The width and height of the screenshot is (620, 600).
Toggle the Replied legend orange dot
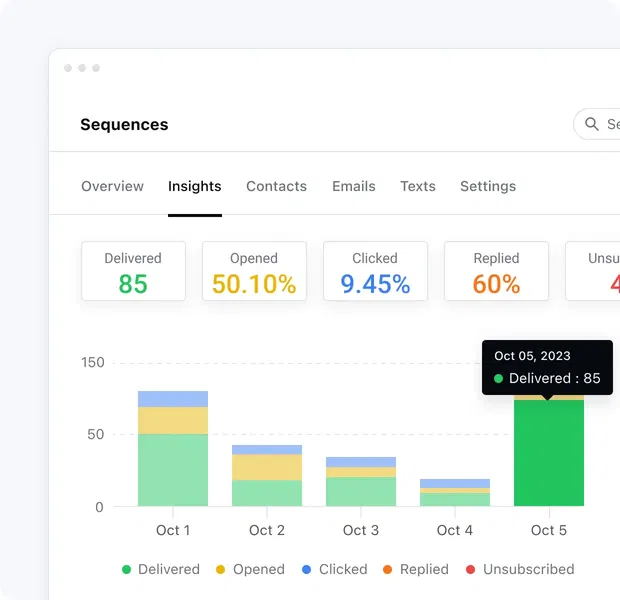click(x=388, y=570)
